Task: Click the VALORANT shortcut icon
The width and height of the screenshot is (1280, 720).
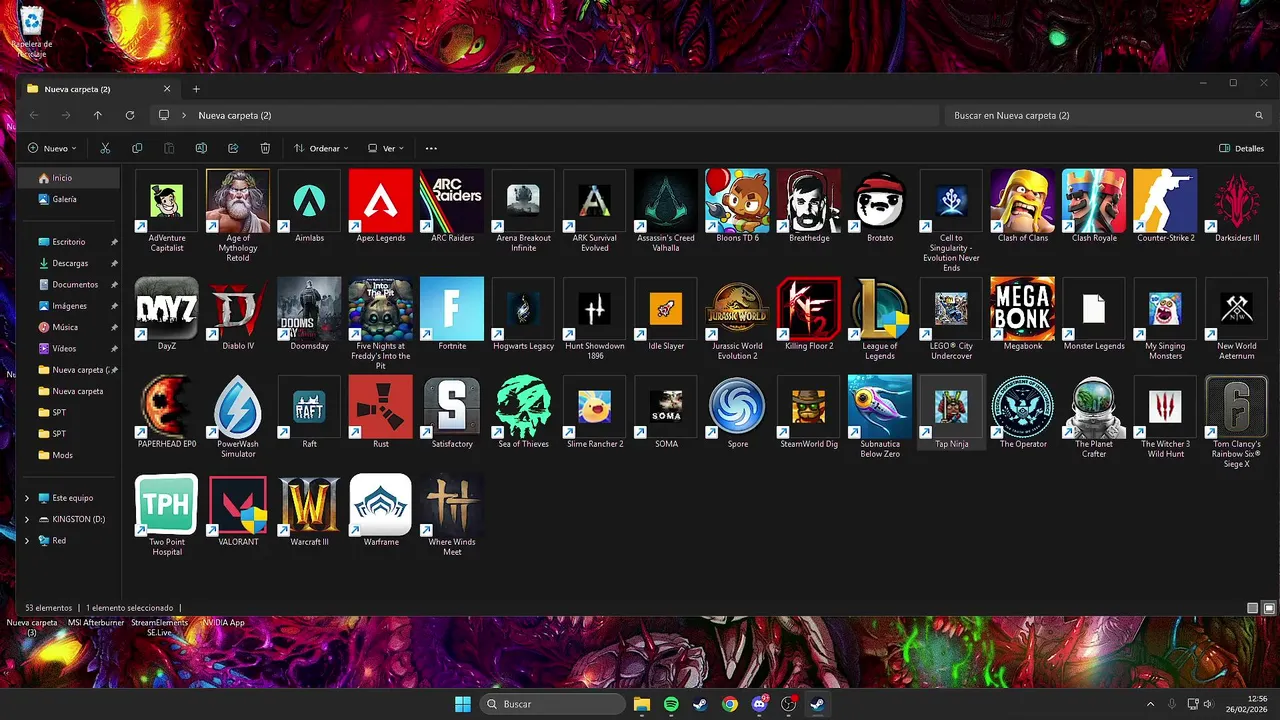Action: point(238,505)
